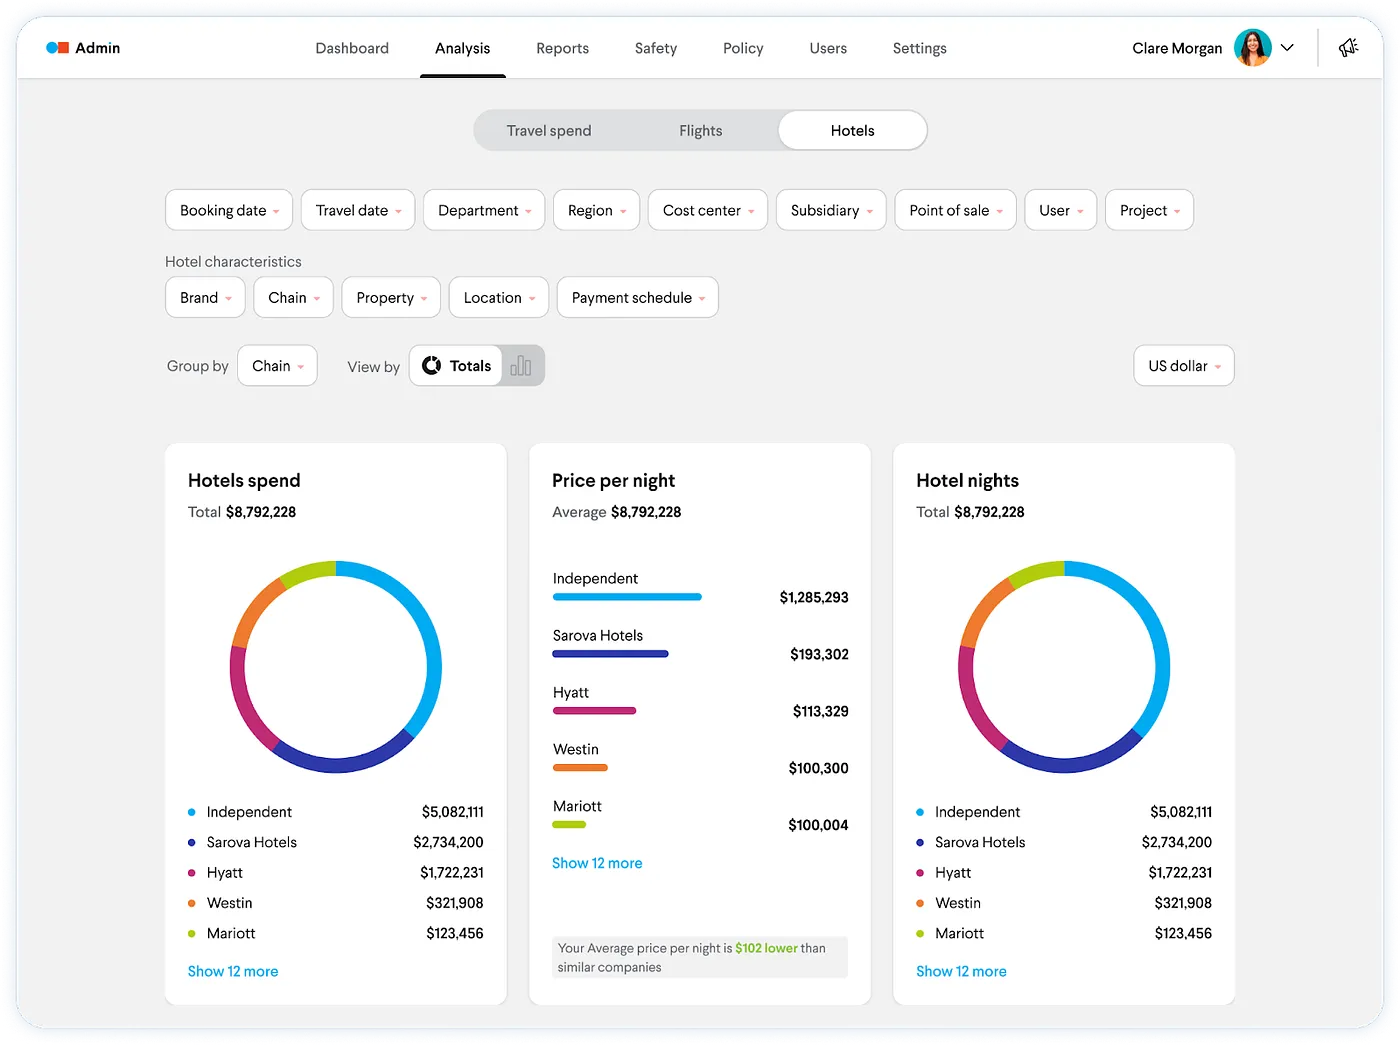Screen dimensions: 1400x1045
Task: Switch to Travel spend segment
Action: (548, 131)
